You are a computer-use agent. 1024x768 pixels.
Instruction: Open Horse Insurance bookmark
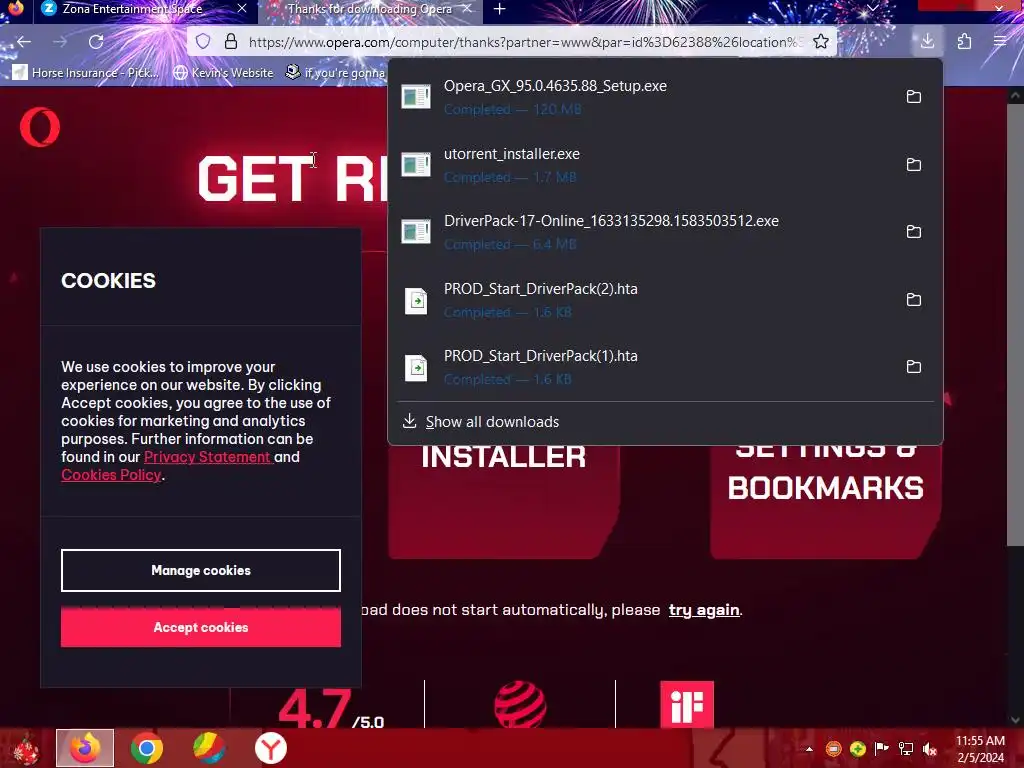pos(86,72)
